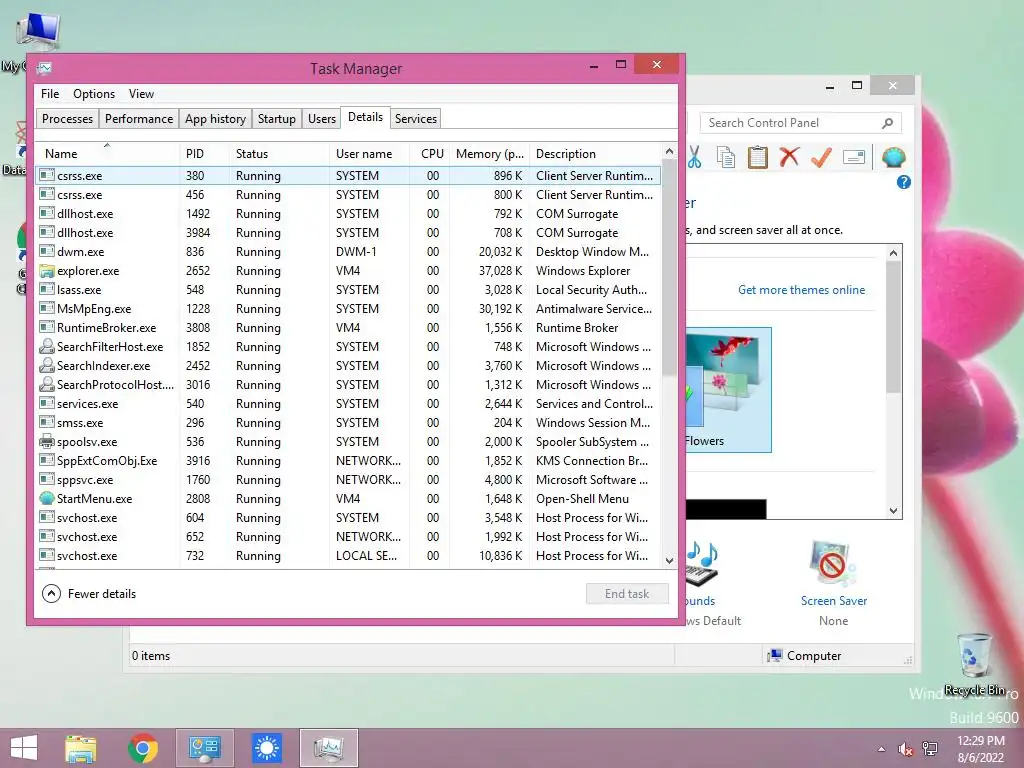Click the Classic Shell settings shell icon
The width and height of the screenshot is (1024, 768).
point(893,157)
